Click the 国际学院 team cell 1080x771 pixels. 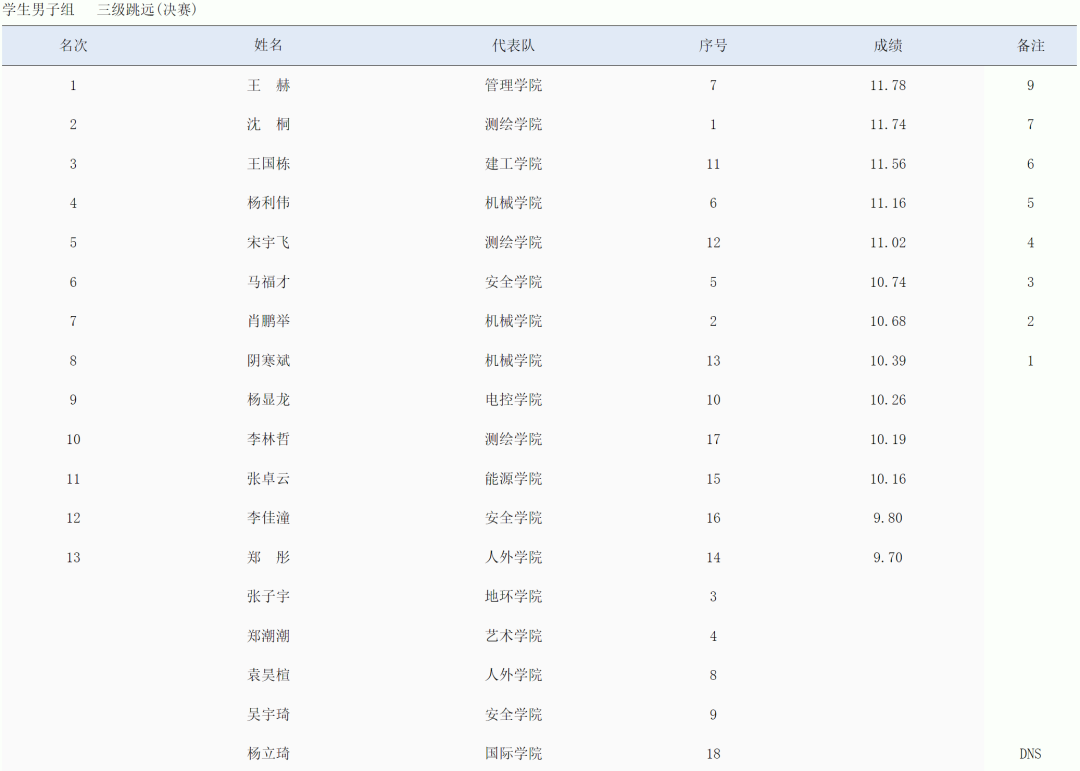tap(513, 754)
